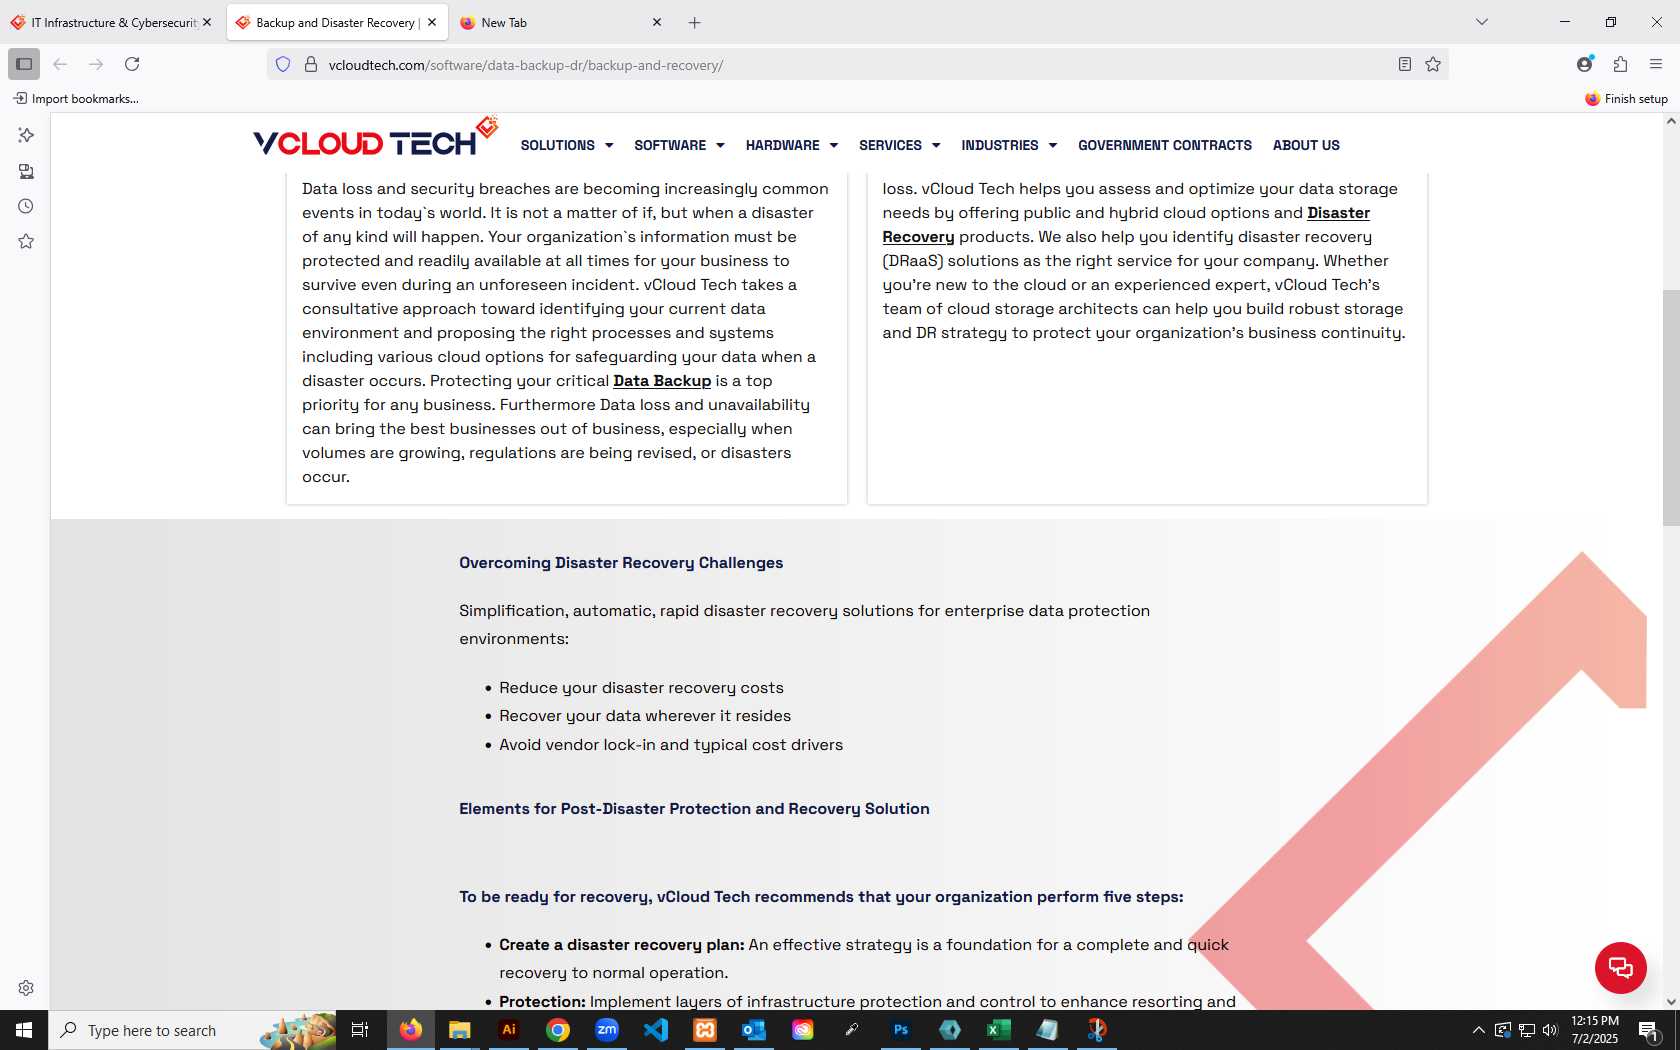Click 'Reduce your disaster recovery costs' bullet

click(641, 688)
